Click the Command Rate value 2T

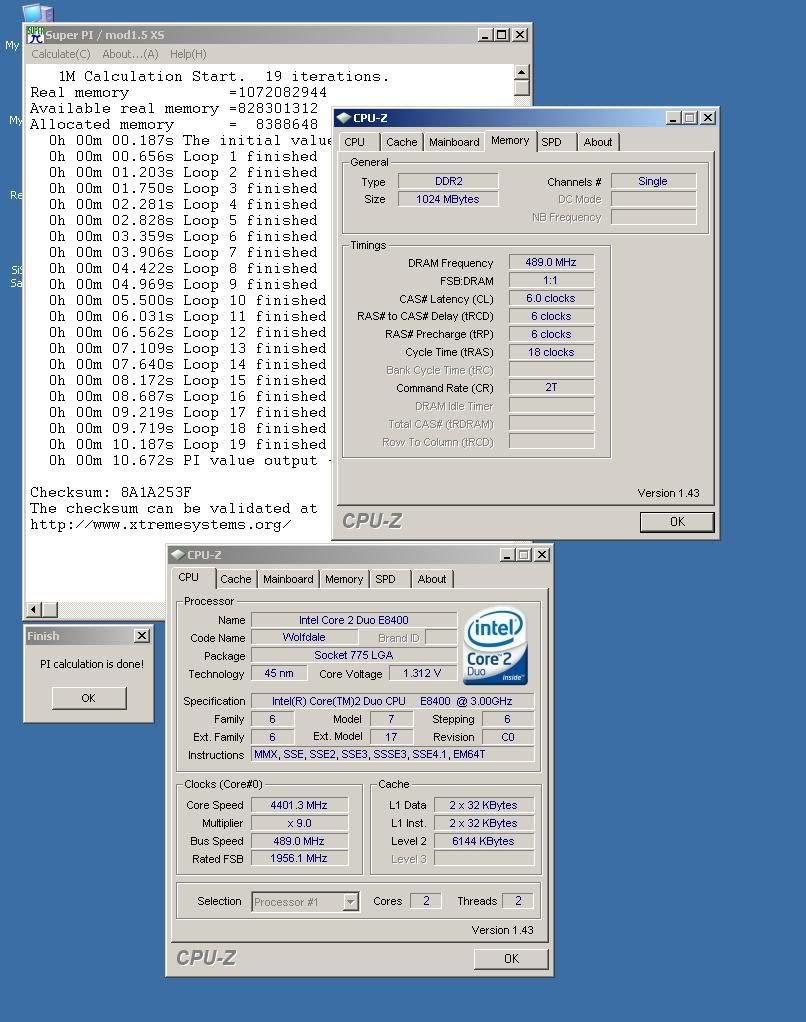[551, 387]
